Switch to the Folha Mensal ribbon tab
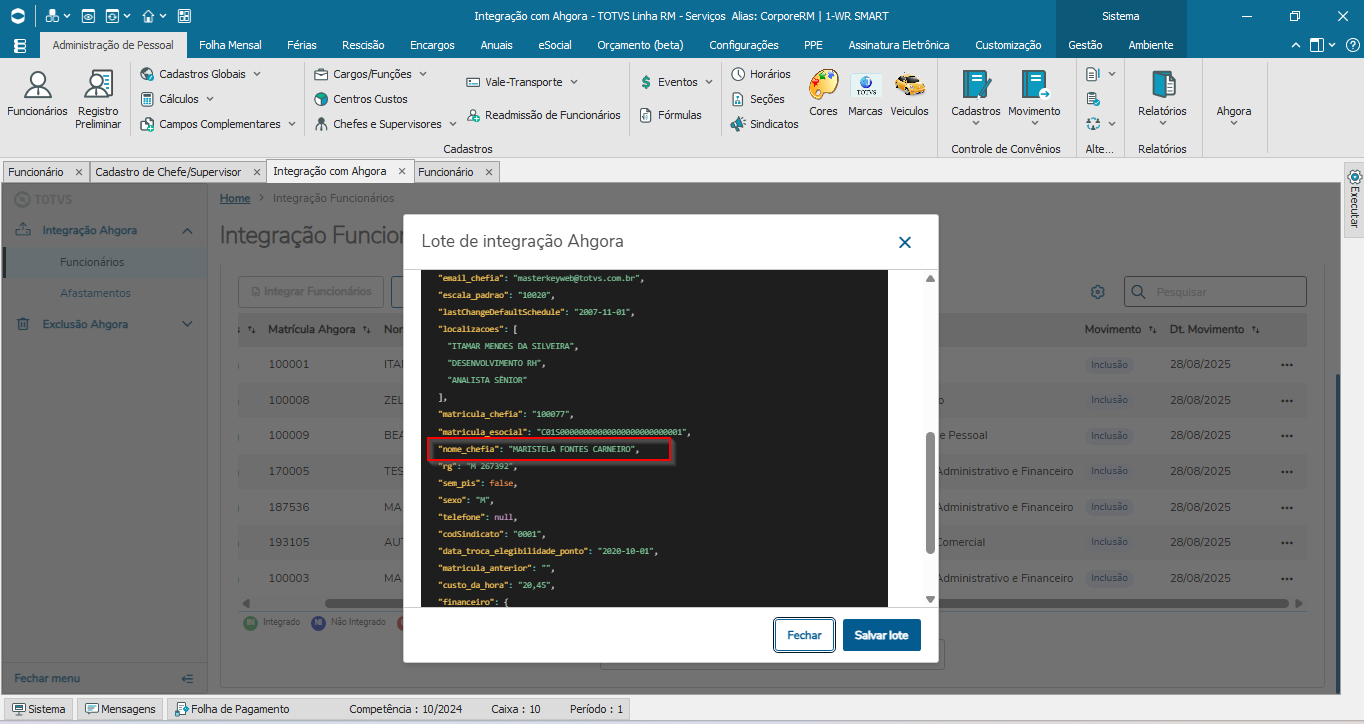Image resolution: width=1364 pixels, height=724 pixels. (x=230, y=45)
